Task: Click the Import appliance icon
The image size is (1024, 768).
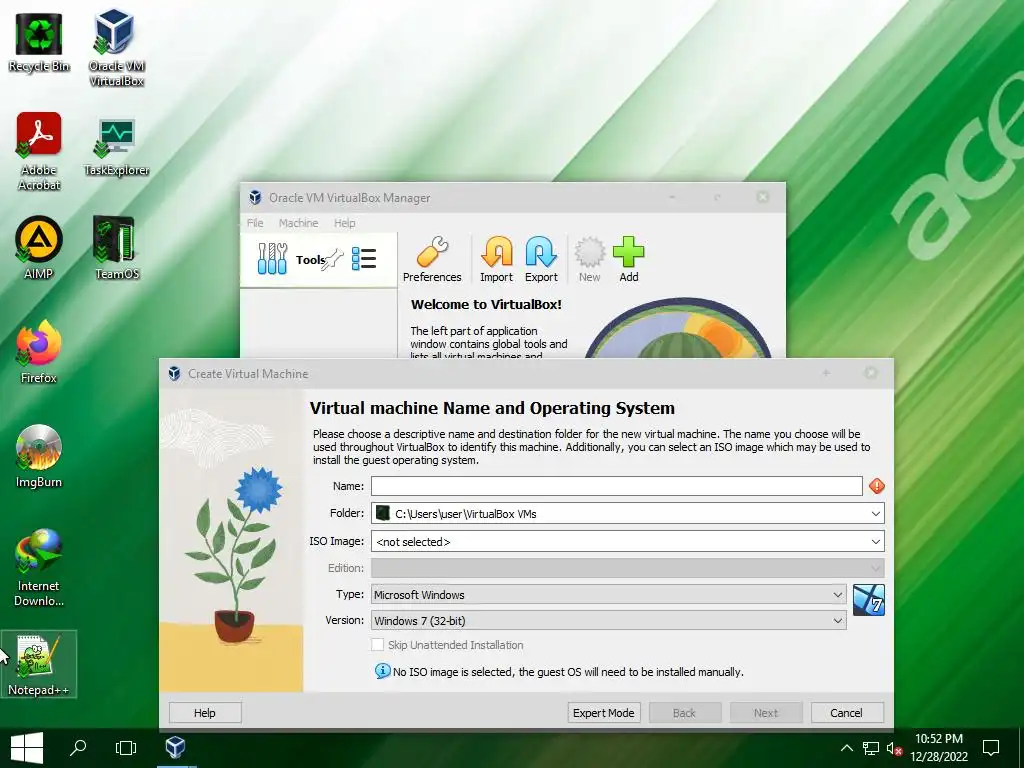Action: click(496, 259)
